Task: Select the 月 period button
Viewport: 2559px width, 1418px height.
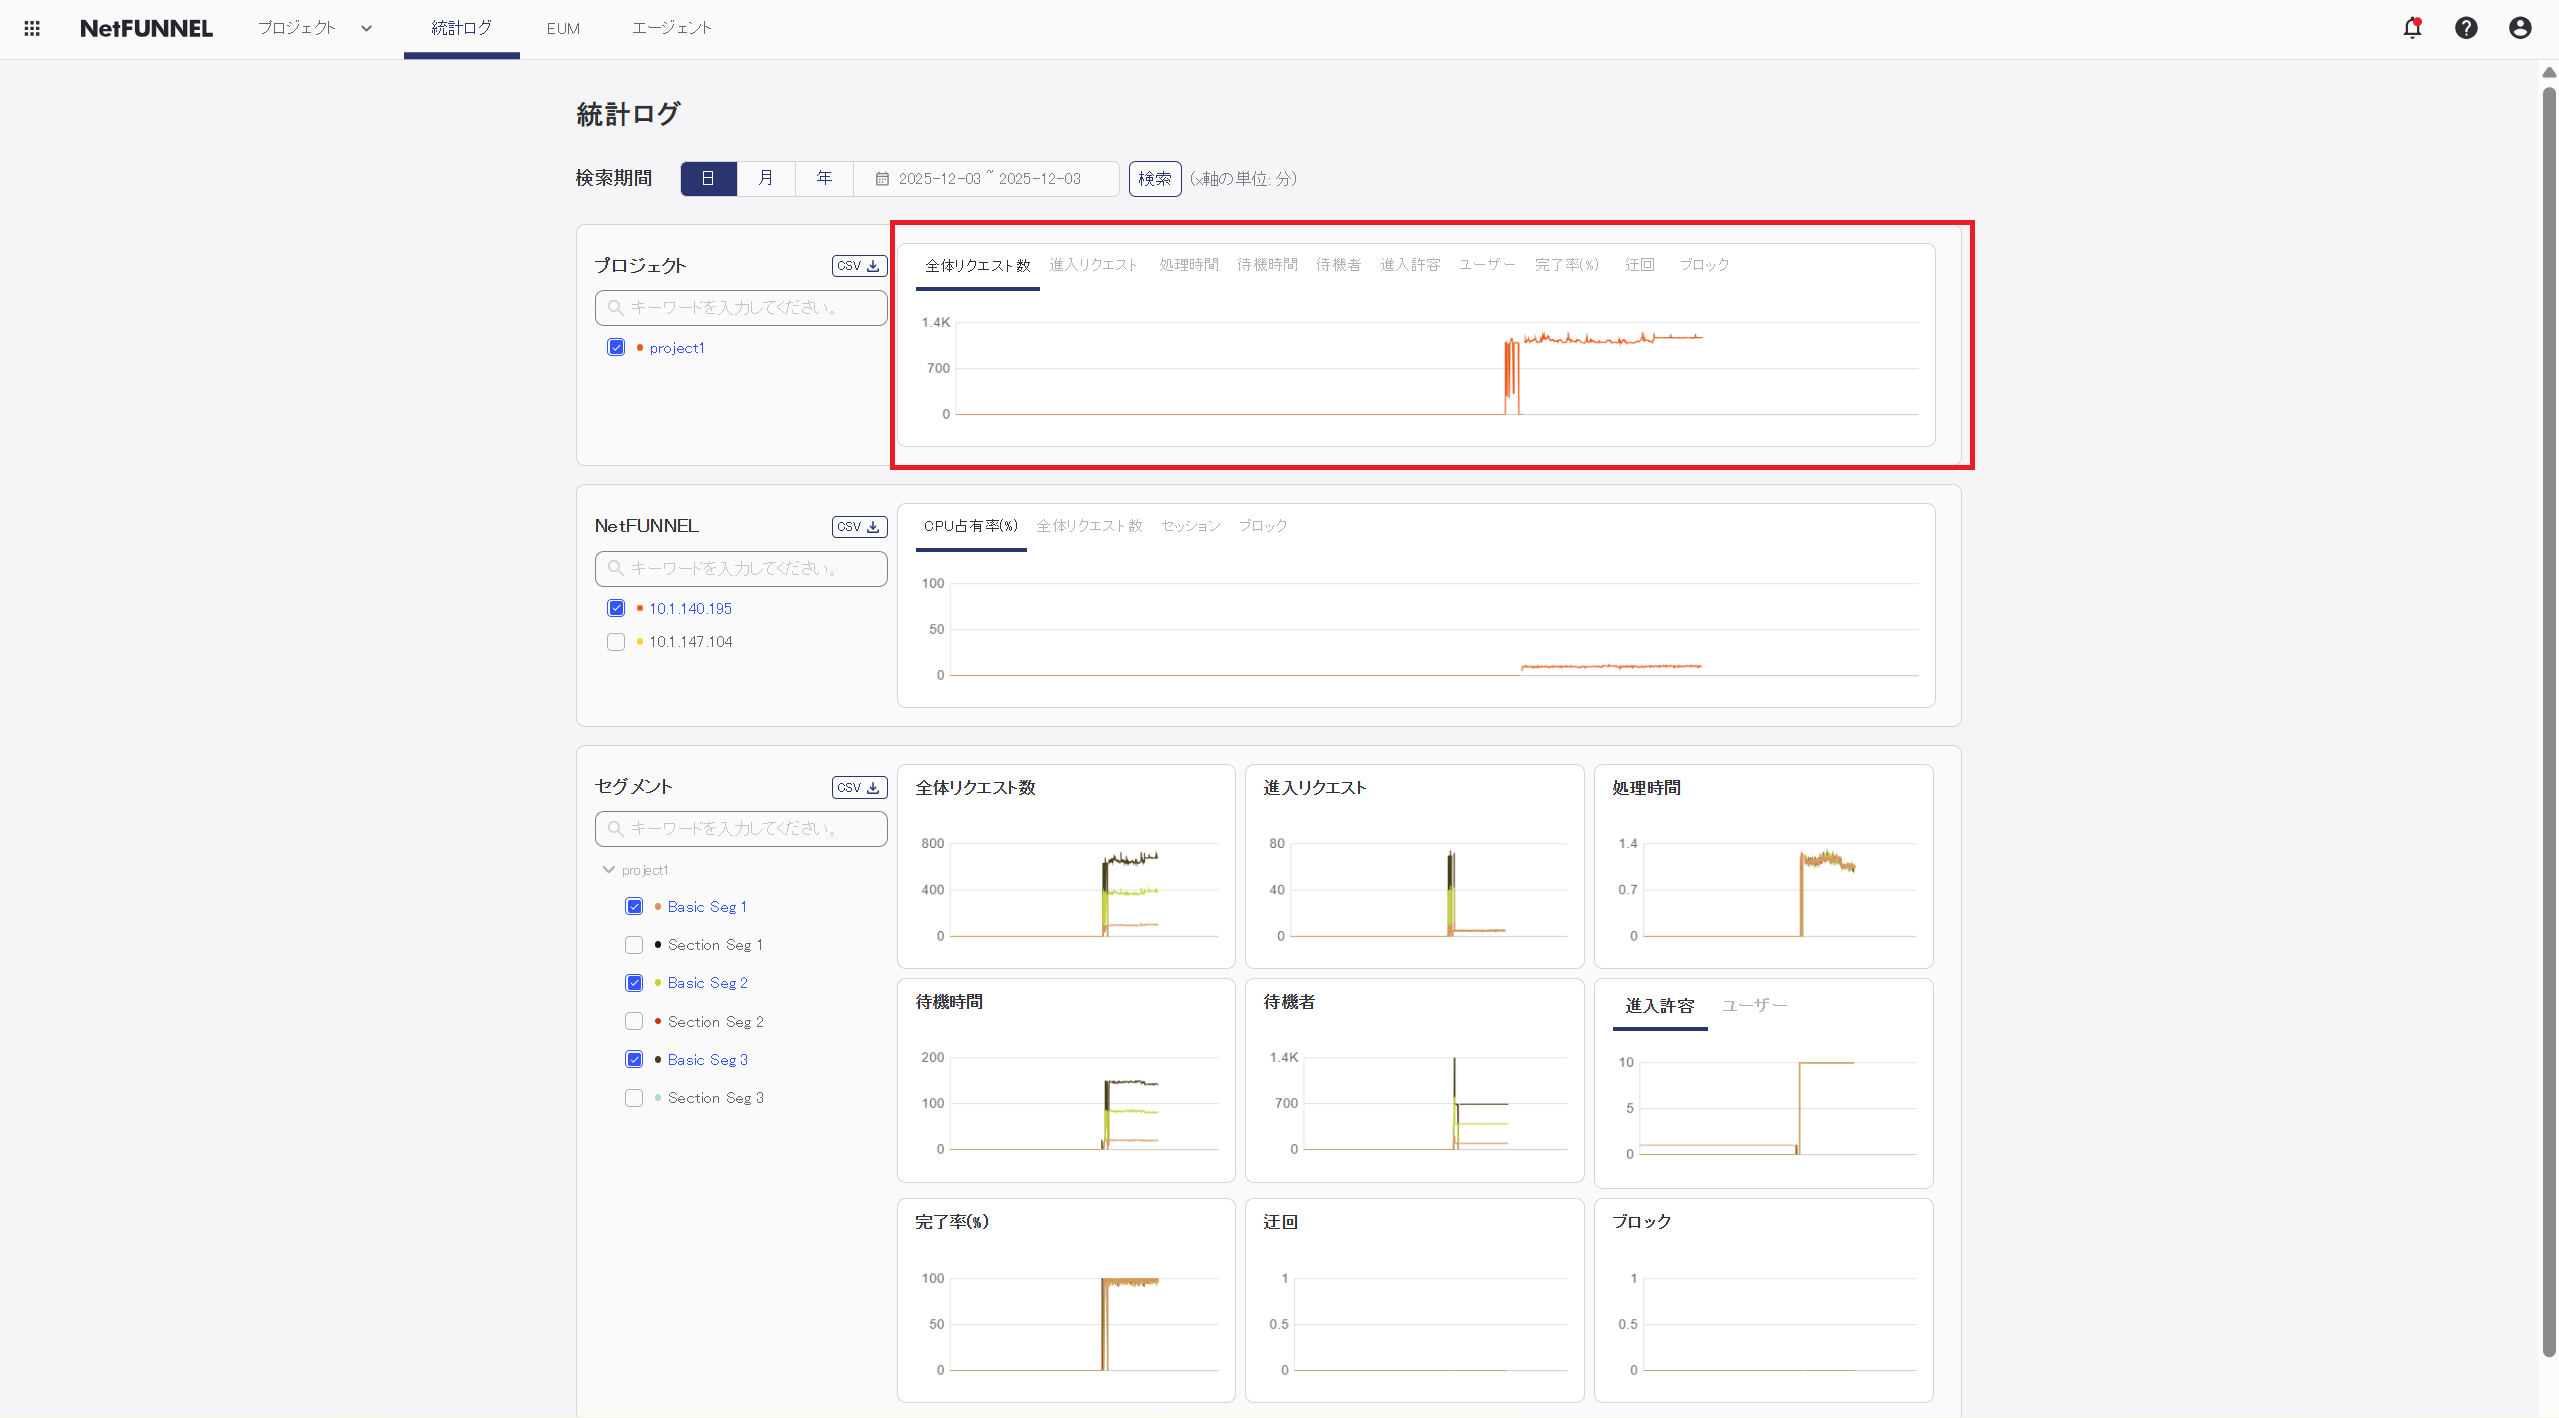Action: click(x=766, y=179)
